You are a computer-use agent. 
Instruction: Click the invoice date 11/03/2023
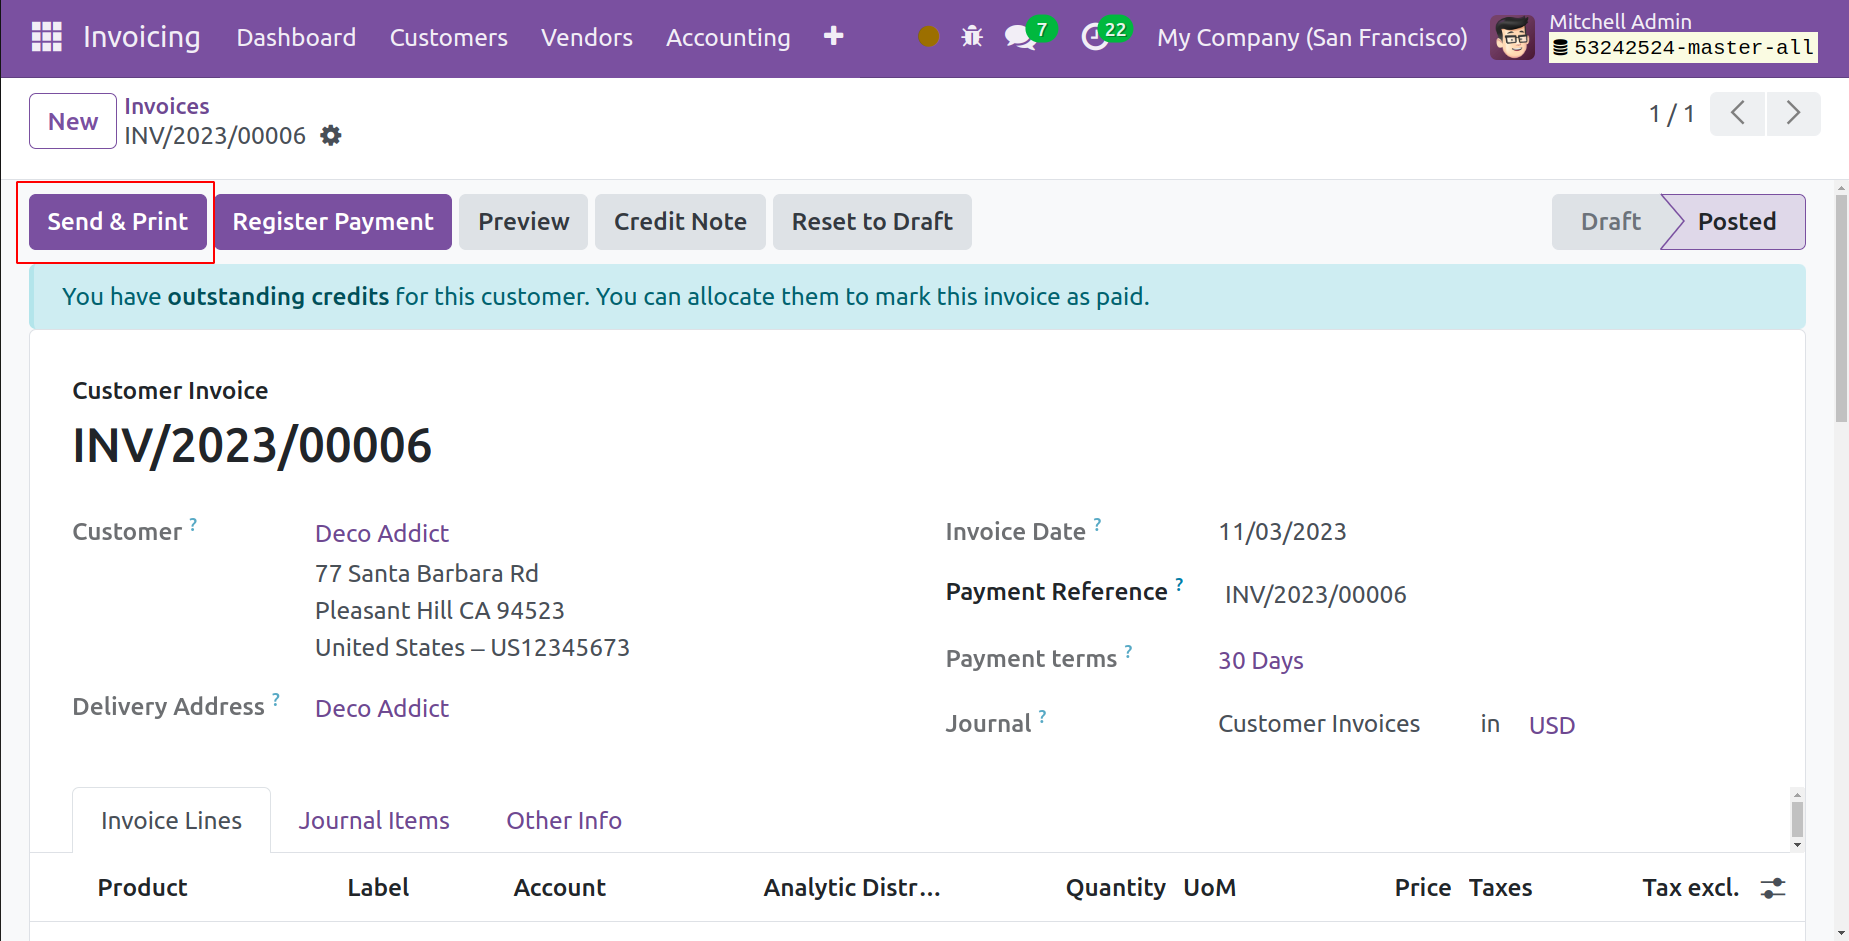pos(1282,531)
